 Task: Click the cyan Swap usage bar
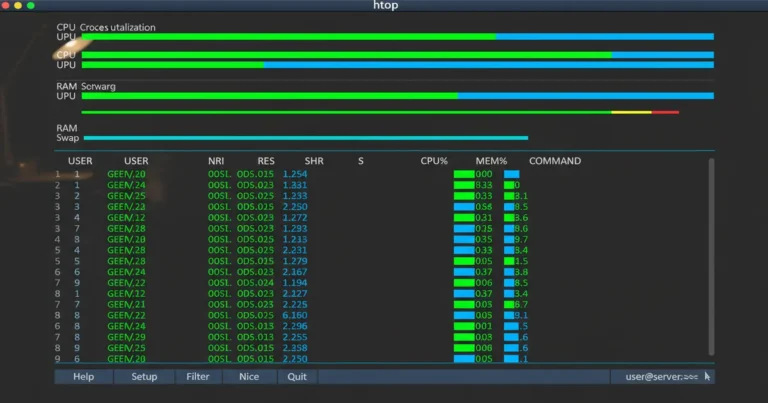pyautogui.click(x=306, y=138)
